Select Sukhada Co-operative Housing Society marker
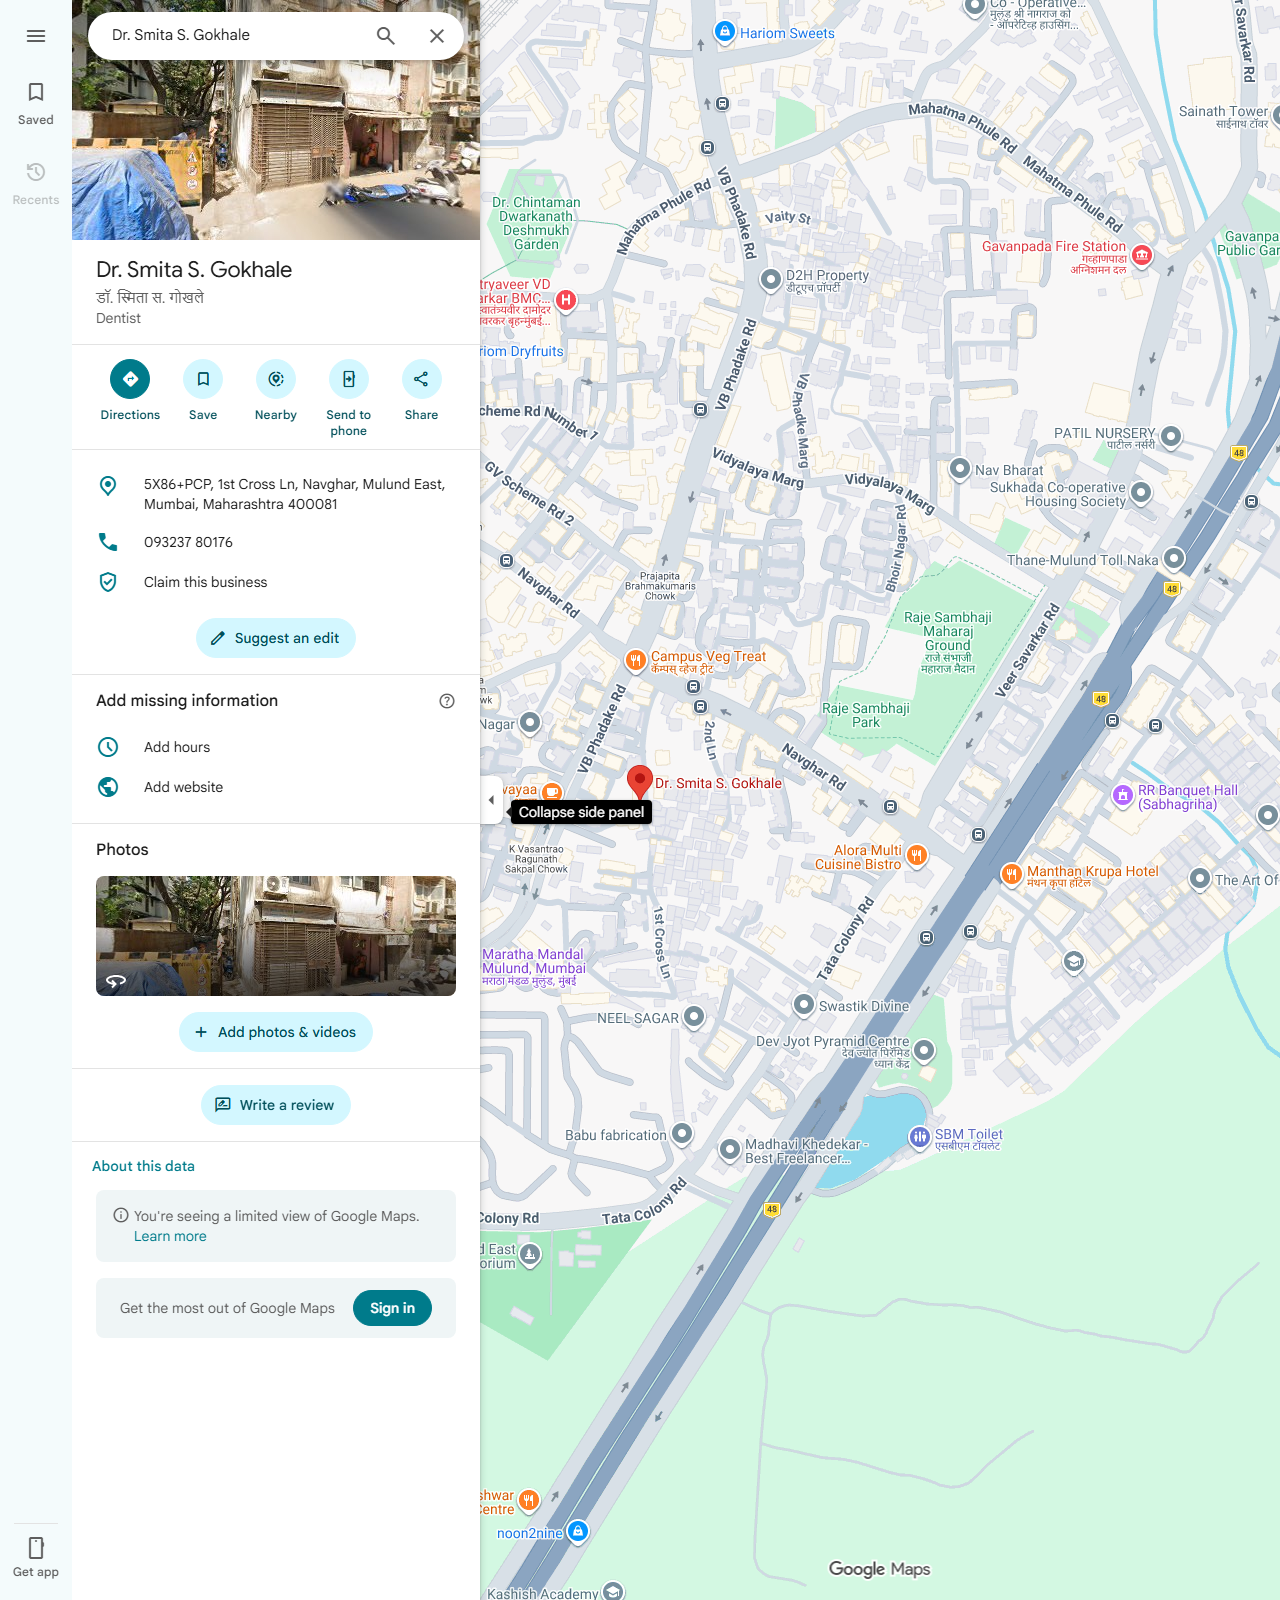 tap(1141, 492)
